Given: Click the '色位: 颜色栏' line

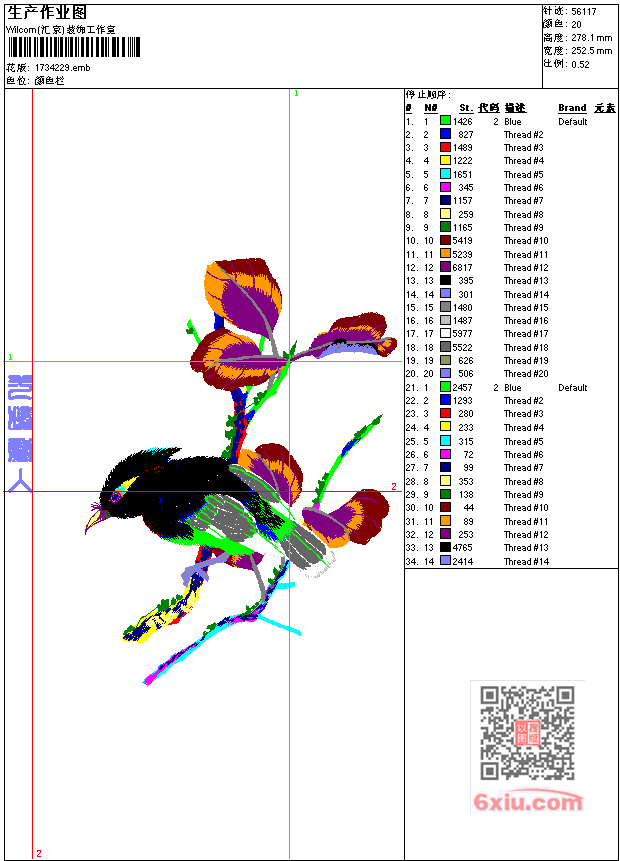Looking at the screenshot, I should (x=35, y=80).
